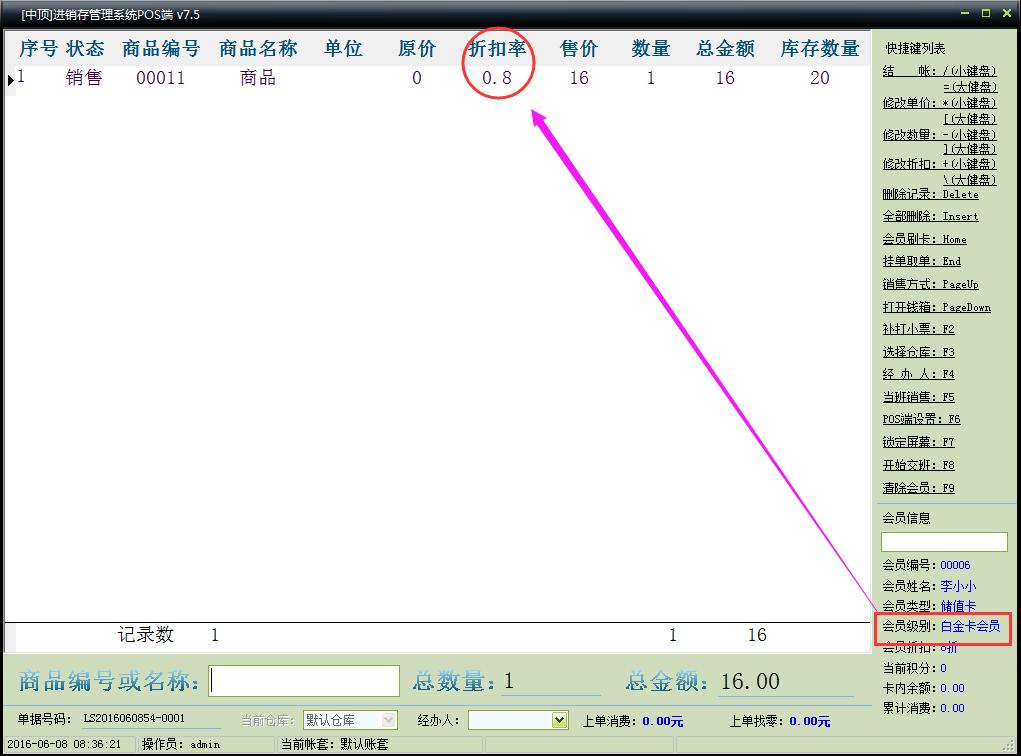Viewport: 1021px width, 756px height.
Task: Click 清除会员: F9 shortcut
Action: click(918, 488)
